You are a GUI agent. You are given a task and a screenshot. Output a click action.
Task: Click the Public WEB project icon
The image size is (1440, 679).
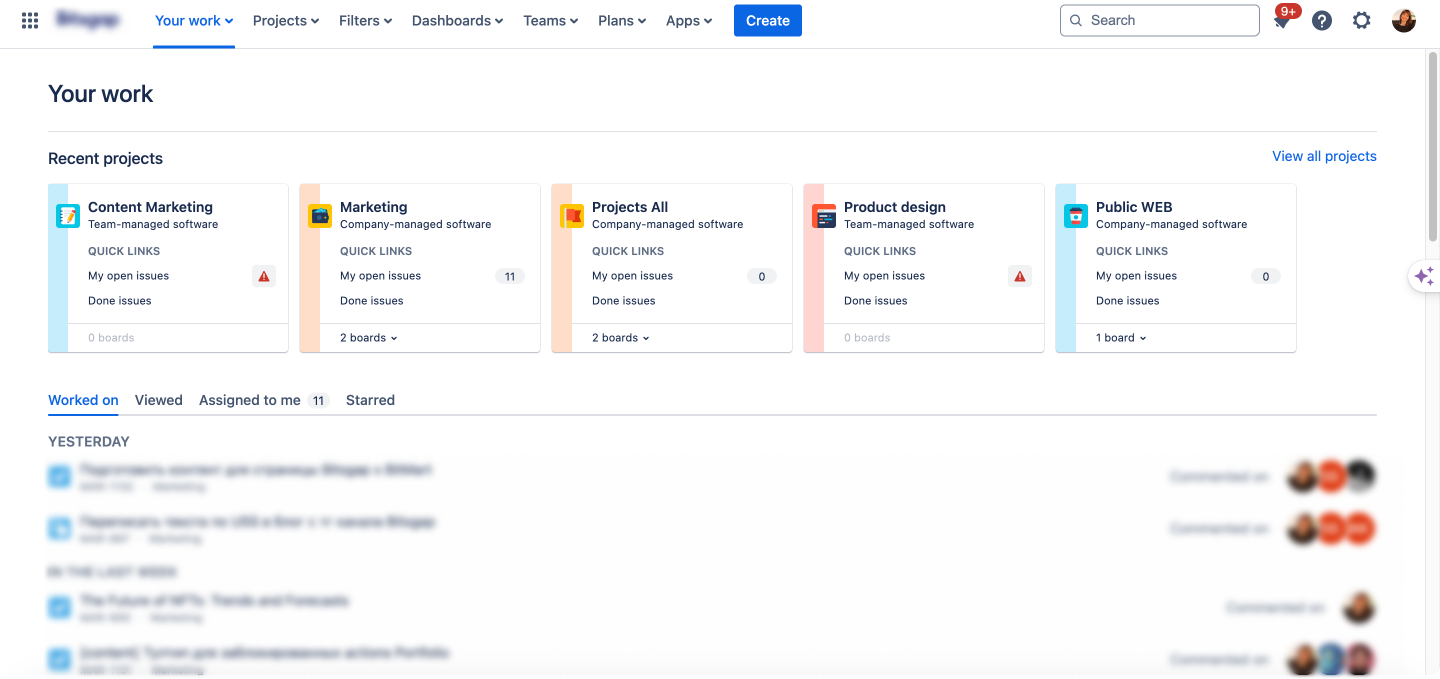(1076, 215)
